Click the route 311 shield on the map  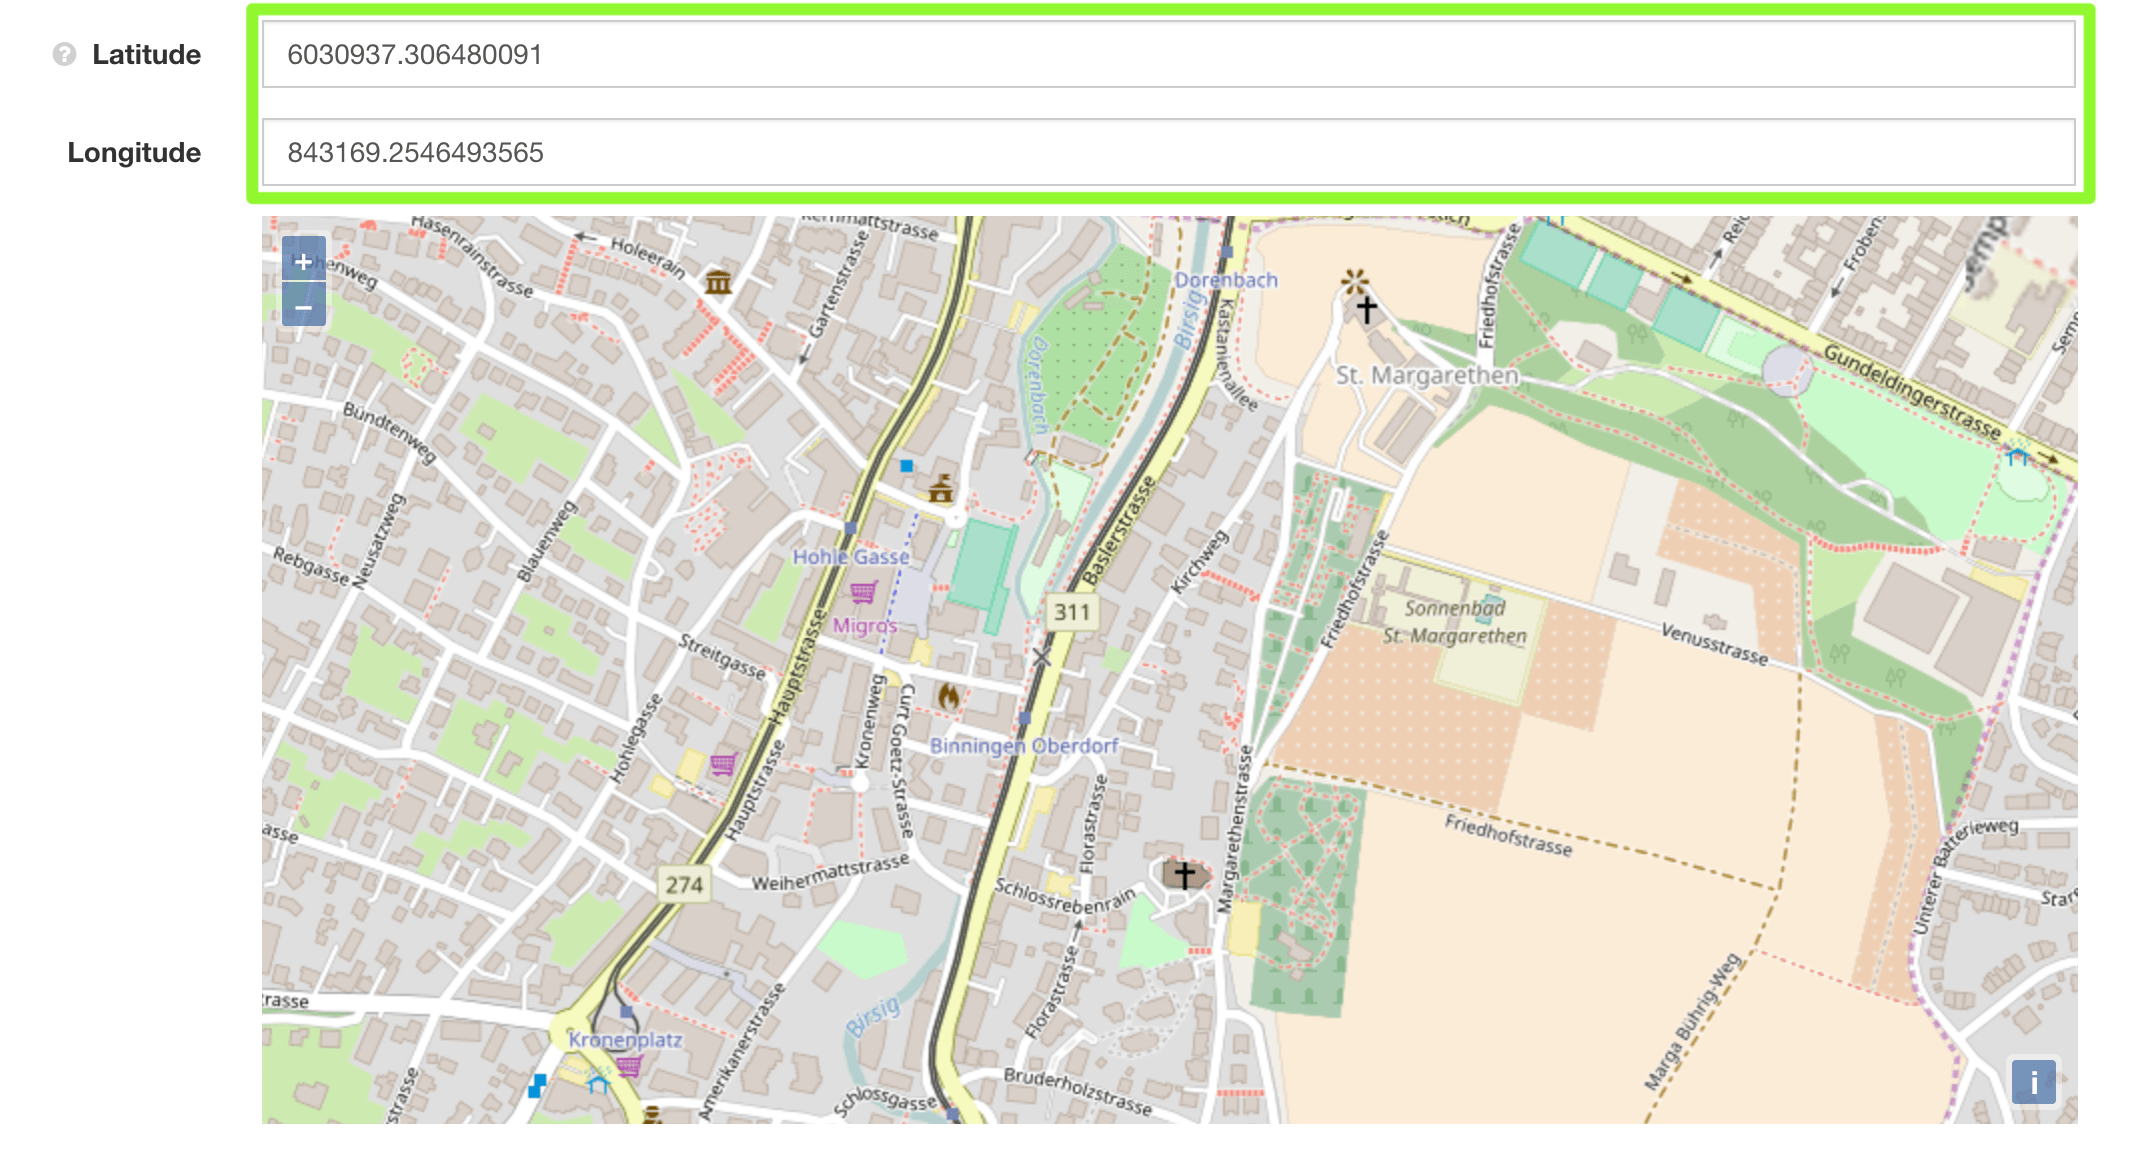pyautogui.click(x=1071, y=612)
